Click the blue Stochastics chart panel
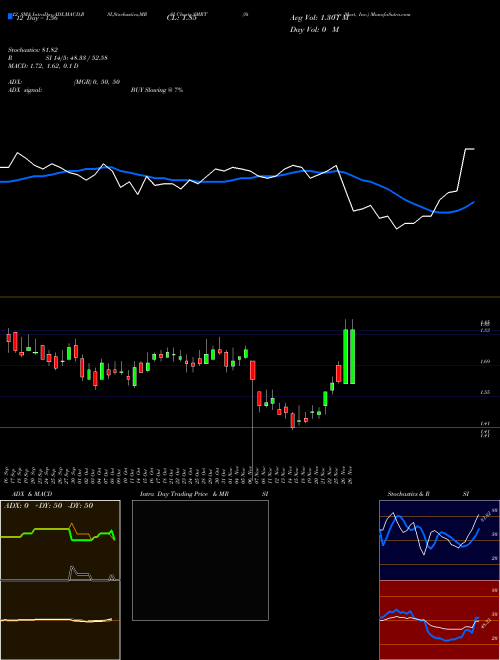This screenshot has height=660, width=500. 439,540
